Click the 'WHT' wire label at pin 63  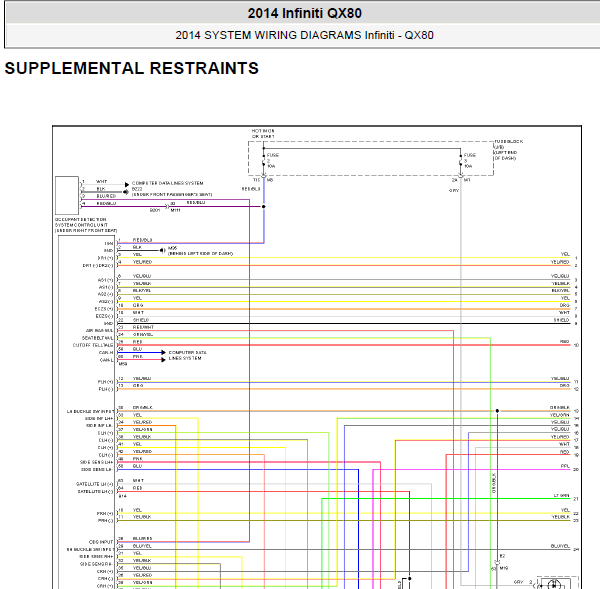click(x=138, y=480)
